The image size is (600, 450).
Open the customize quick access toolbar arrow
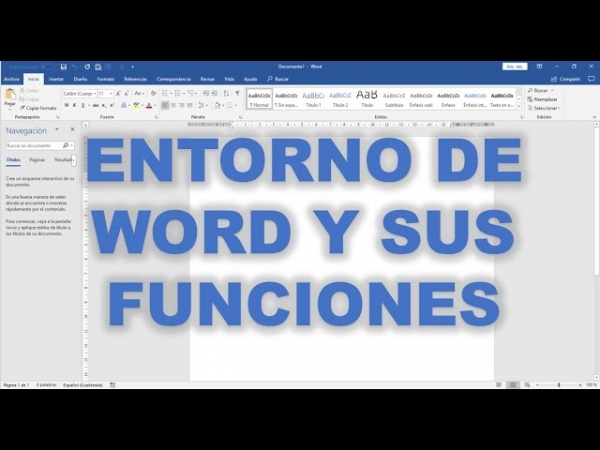click(132, 67)
